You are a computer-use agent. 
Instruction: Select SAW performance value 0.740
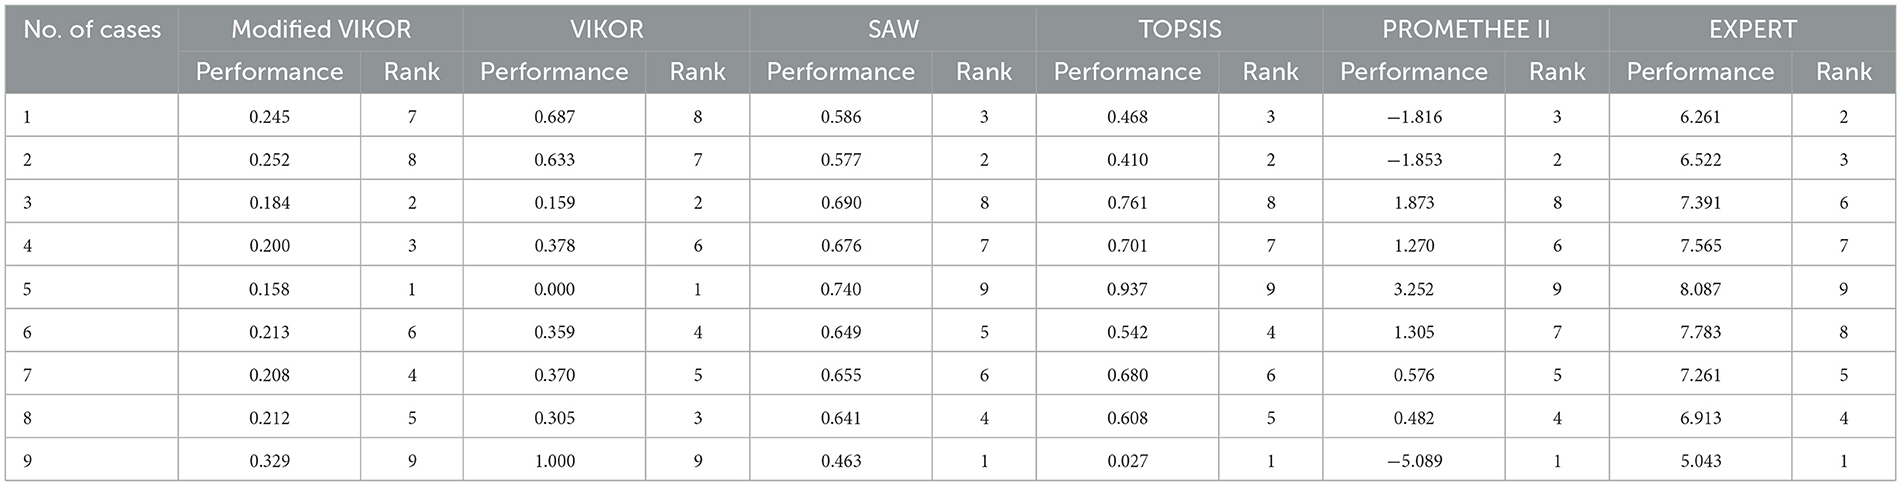[841, 289]
